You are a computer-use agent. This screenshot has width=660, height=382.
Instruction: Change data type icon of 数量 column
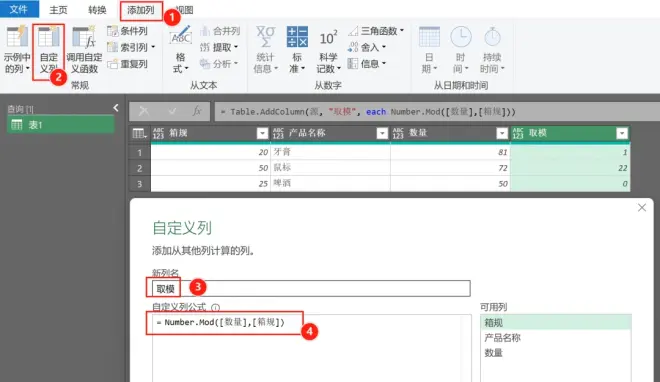tap(398, 133)
